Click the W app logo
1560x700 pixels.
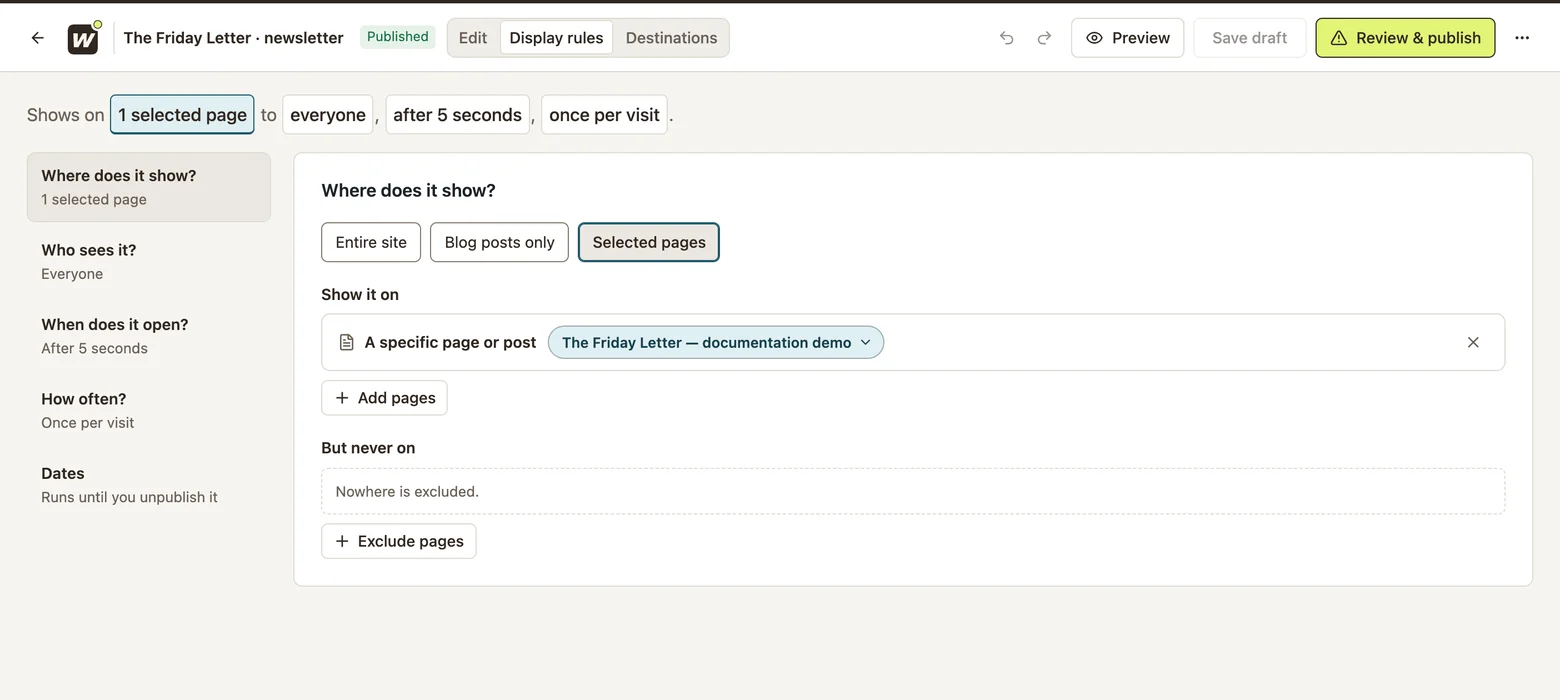coord(83,39)
